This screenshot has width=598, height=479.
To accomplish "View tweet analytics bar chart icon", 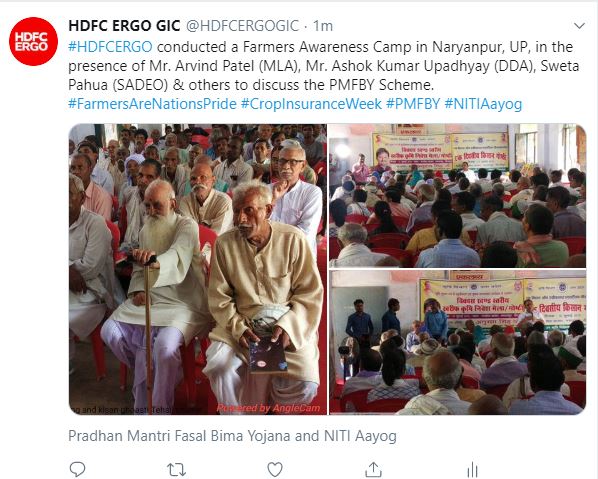I will click(x=472, y=470).
